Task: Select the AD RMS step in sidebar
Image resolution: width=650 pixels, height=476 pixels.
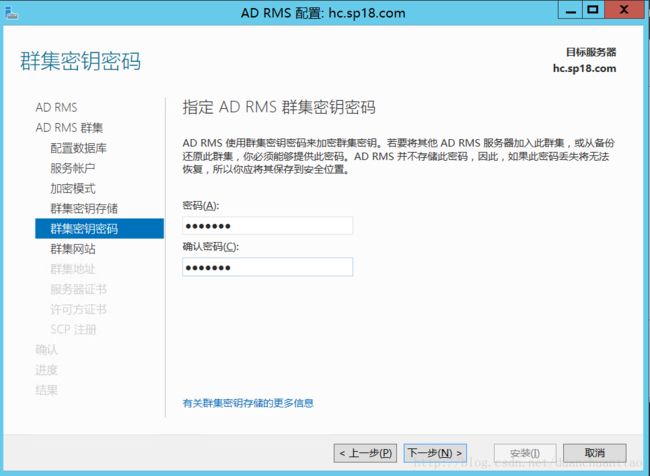Action: pos(56,107)
